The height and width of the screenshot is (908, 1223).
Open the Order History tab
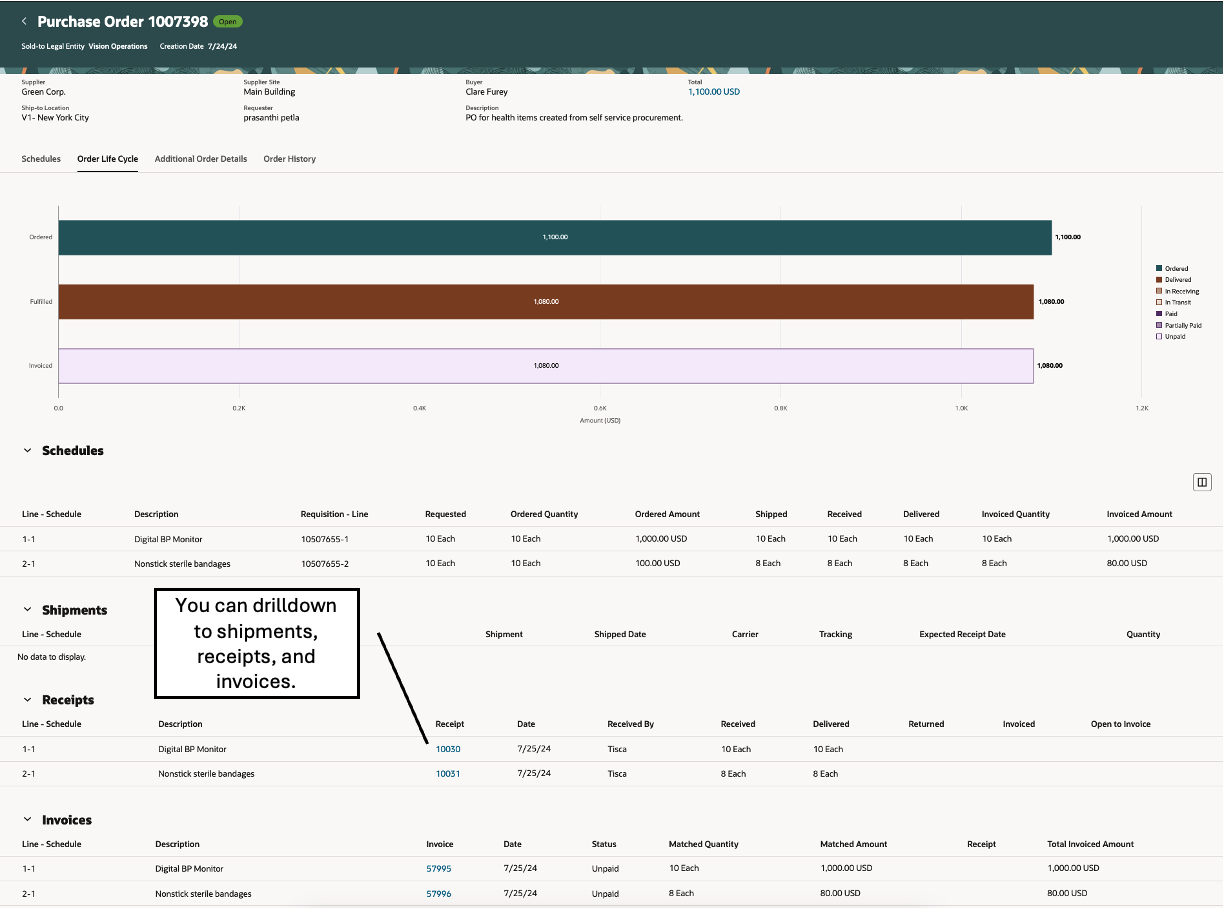289,159
